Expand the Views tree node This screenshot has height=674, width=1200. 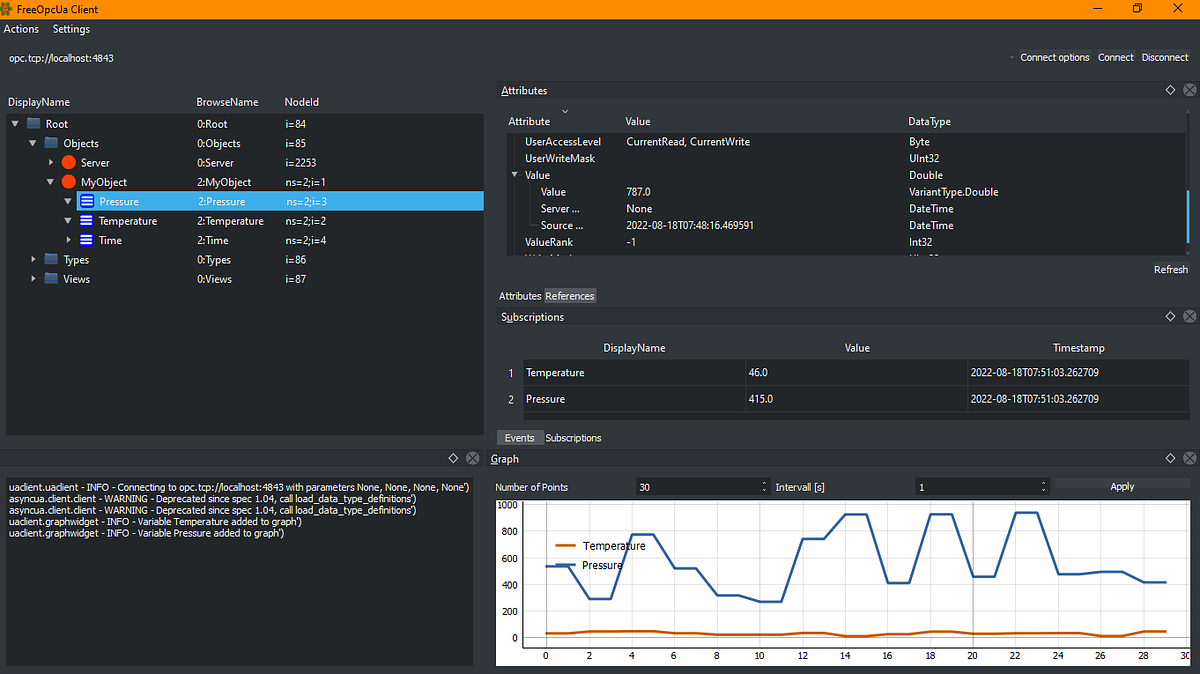pos(33,279)
